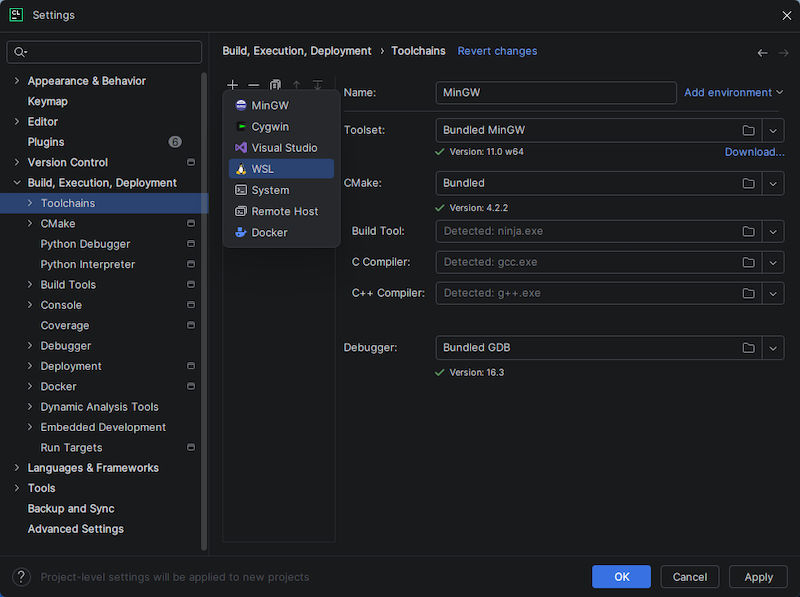Click the project-level icon beside Version Control
Image resolution: width=800 pixels, height=597 pixels.
click(x=191, y=162)
